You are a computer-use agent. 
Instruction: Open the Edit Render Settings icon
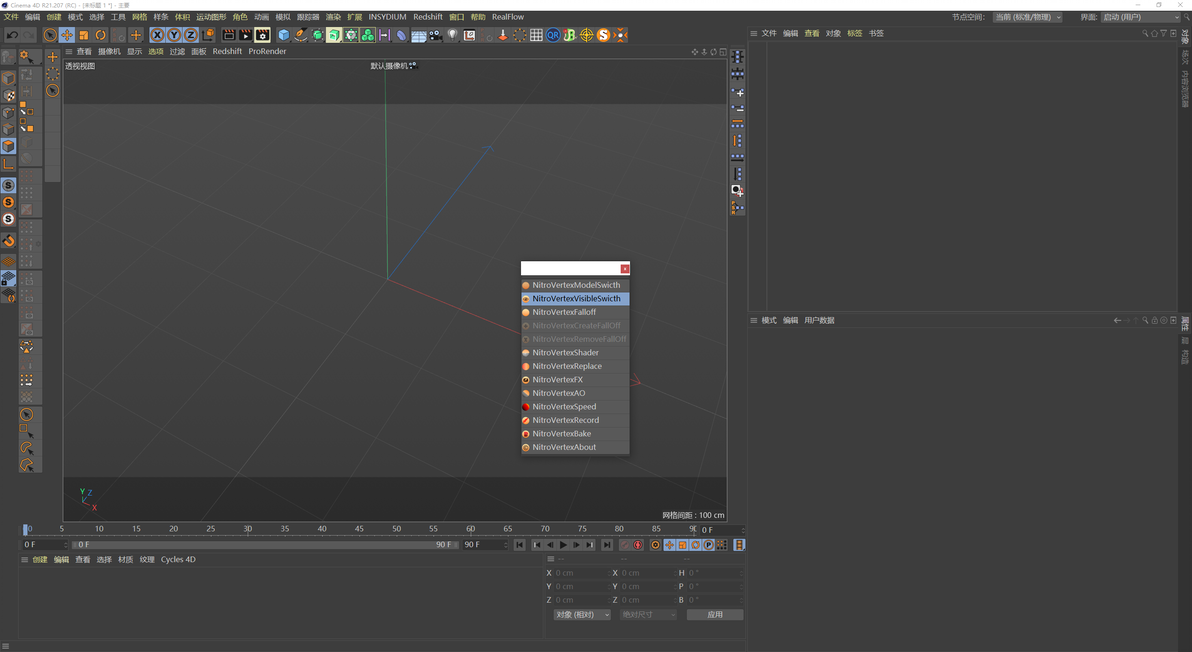click(x=262, y=35)
